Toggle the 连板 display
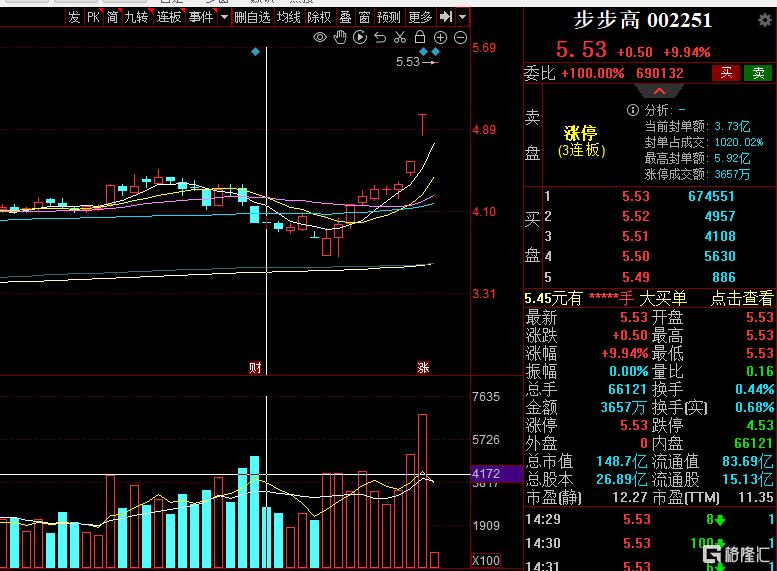Screen dimensions: 777x571 click(x=169, y=17)
